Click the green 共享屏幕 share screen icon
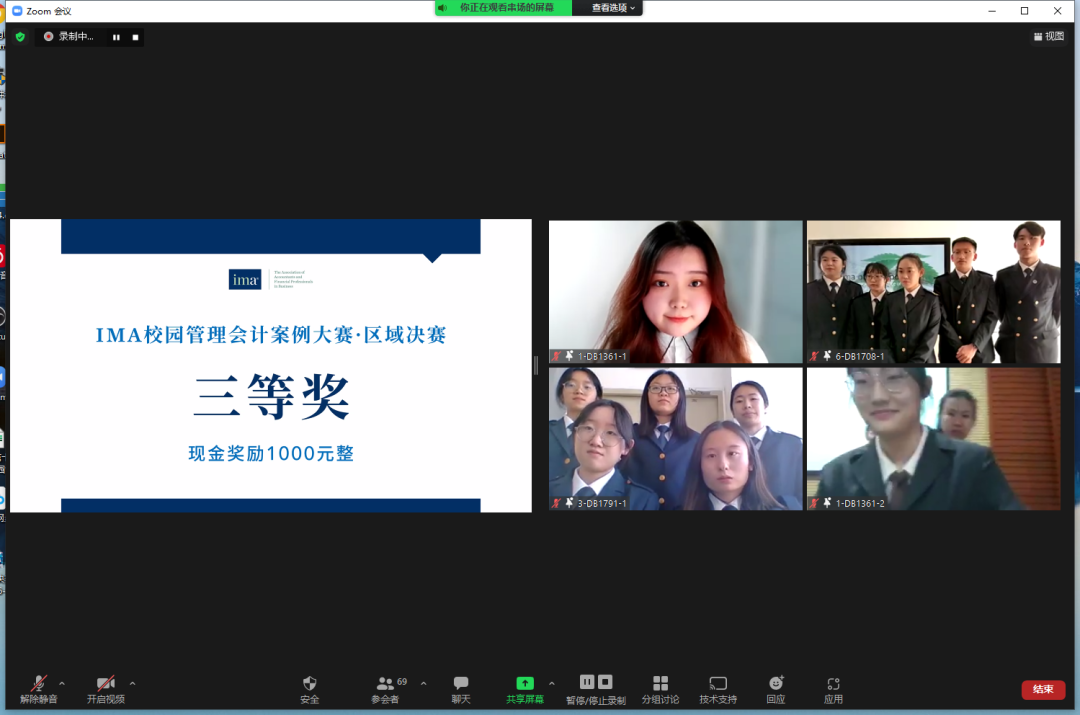Viewport: 1080px width, 715px height. pyautogui.click(x=525, y=683)
